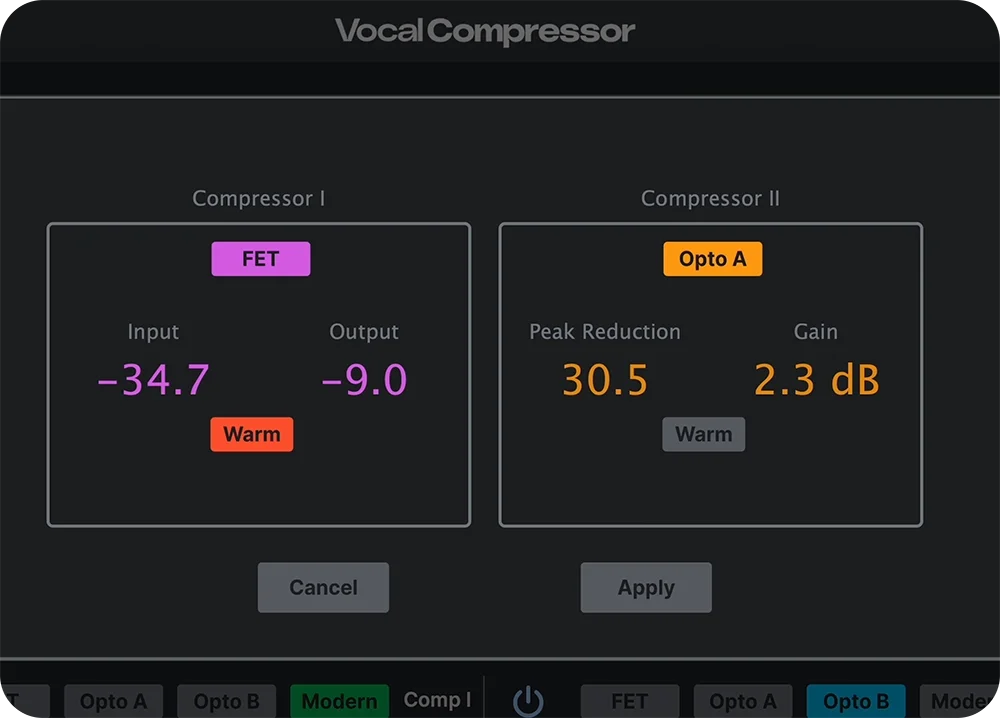Select Opto A right of power icon
The width and height of the screenshot is (1000, 718).
click(x=743, y=701)
